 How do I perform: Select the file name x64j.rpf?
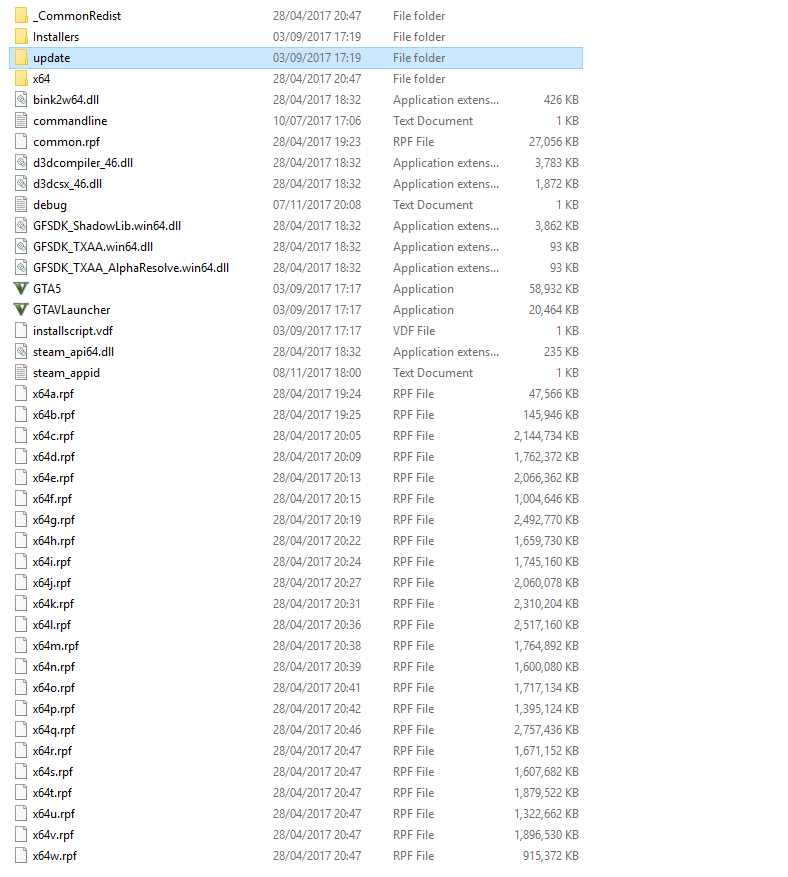point(52,583)
